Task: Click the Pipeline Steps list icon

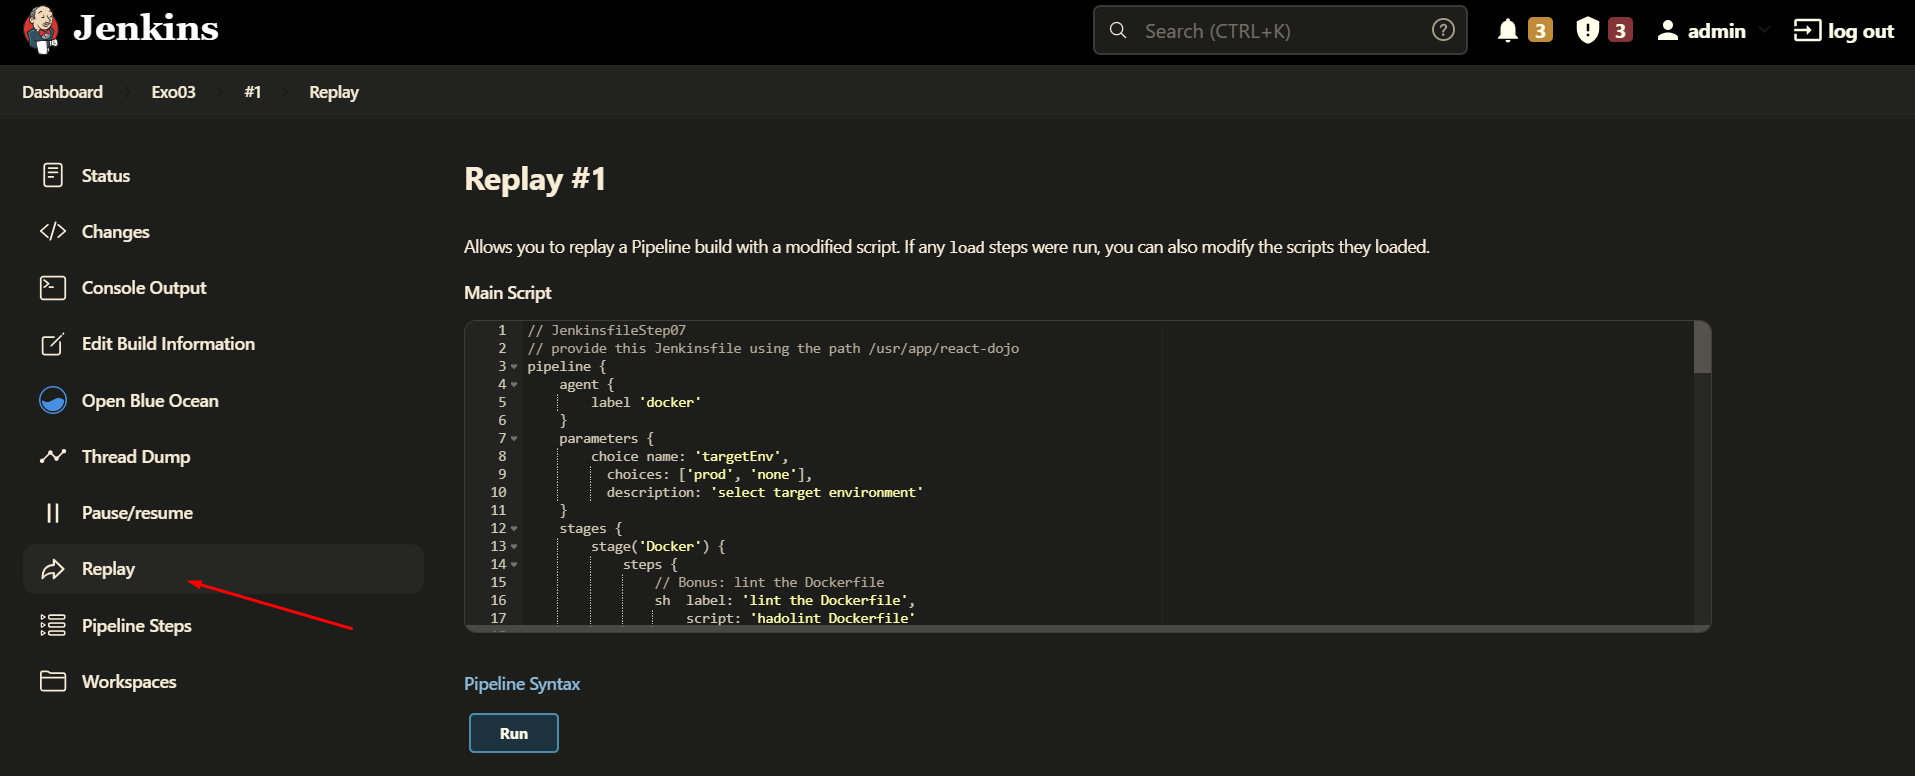Action: click(53, 626)
